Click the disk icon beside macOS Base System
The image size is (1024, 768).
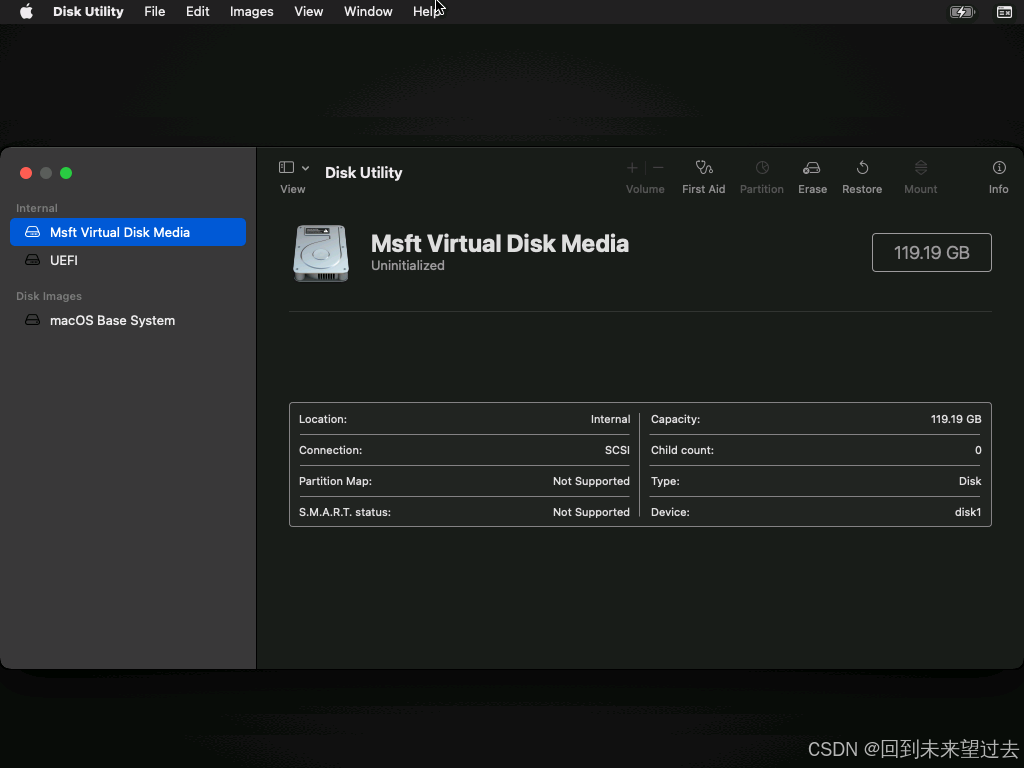pyautogui.click(x=32, y=320)
